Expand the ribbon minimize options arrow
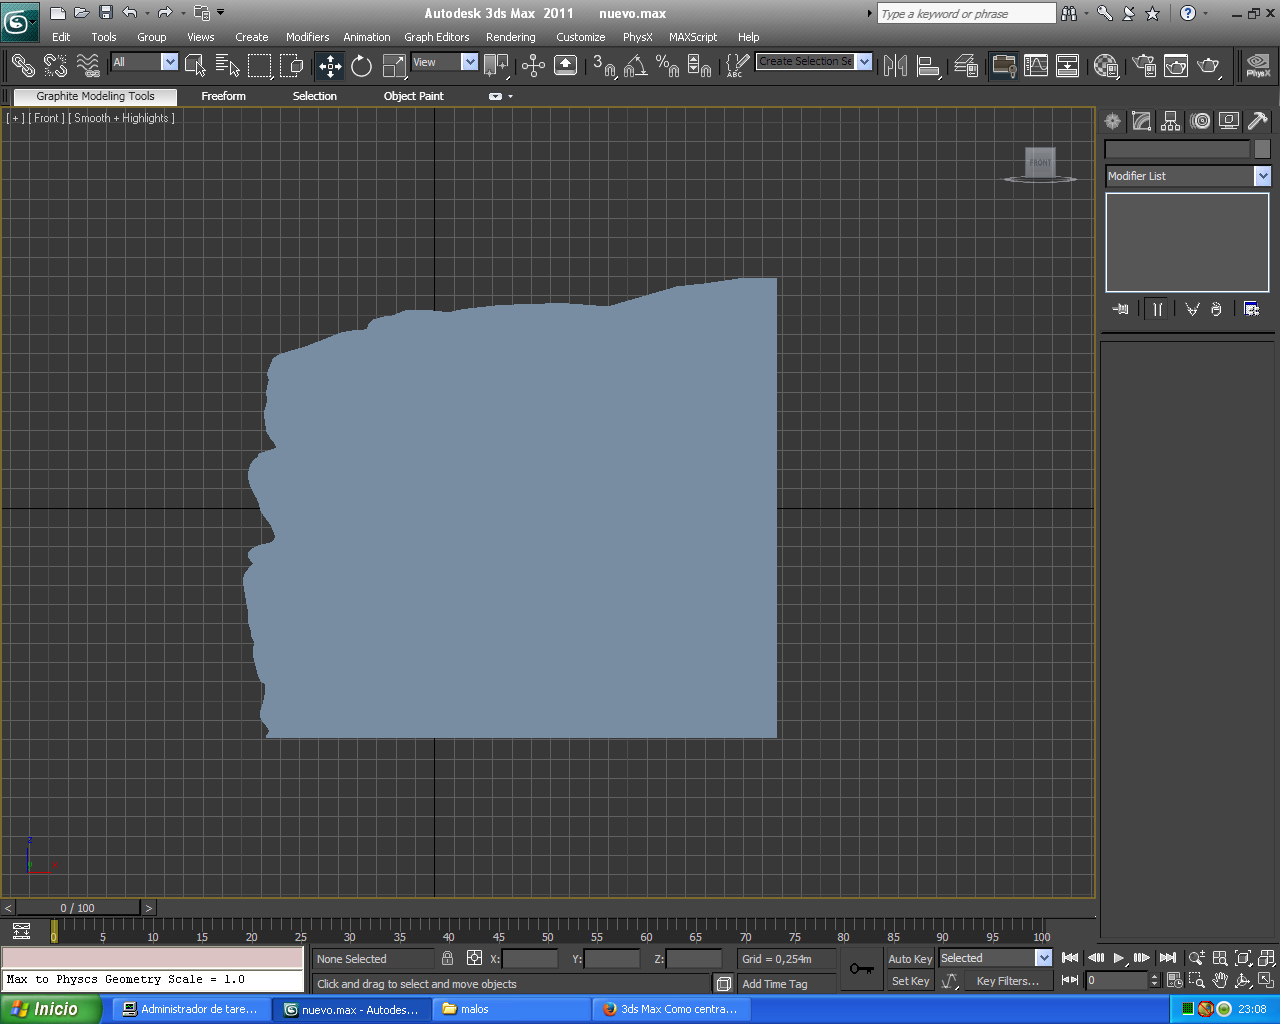 pyautogui.click(x=510, y=96)
